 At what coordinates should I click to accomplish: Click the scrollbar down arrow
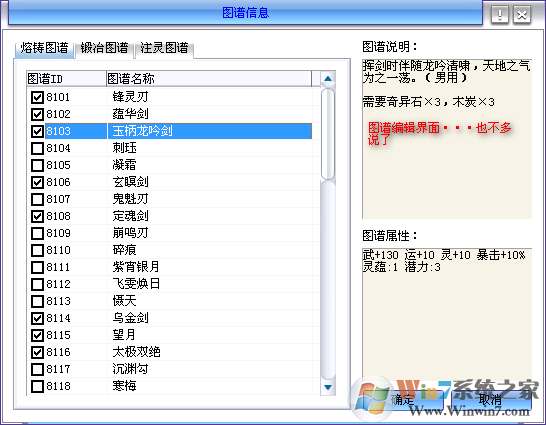pyautogui.click(x=328, y=387)
